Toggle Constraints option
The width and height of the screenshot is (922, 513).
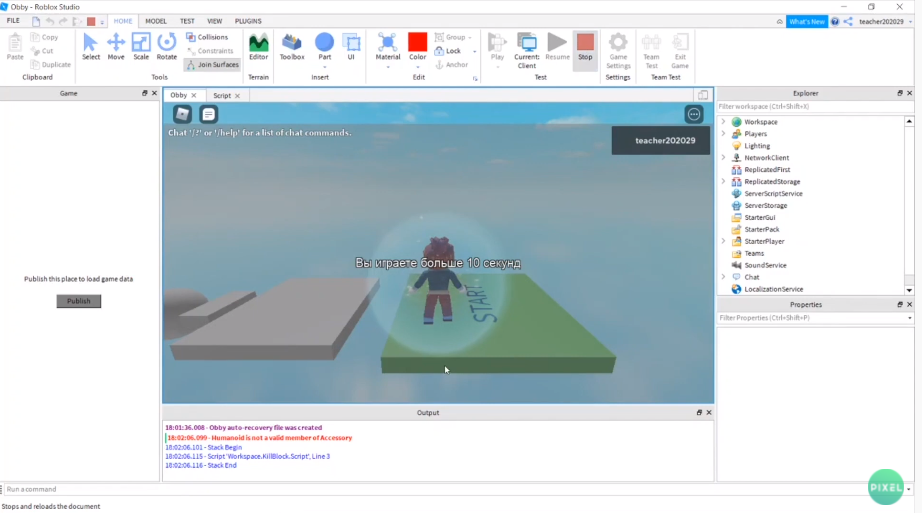(x=210, y=51)
